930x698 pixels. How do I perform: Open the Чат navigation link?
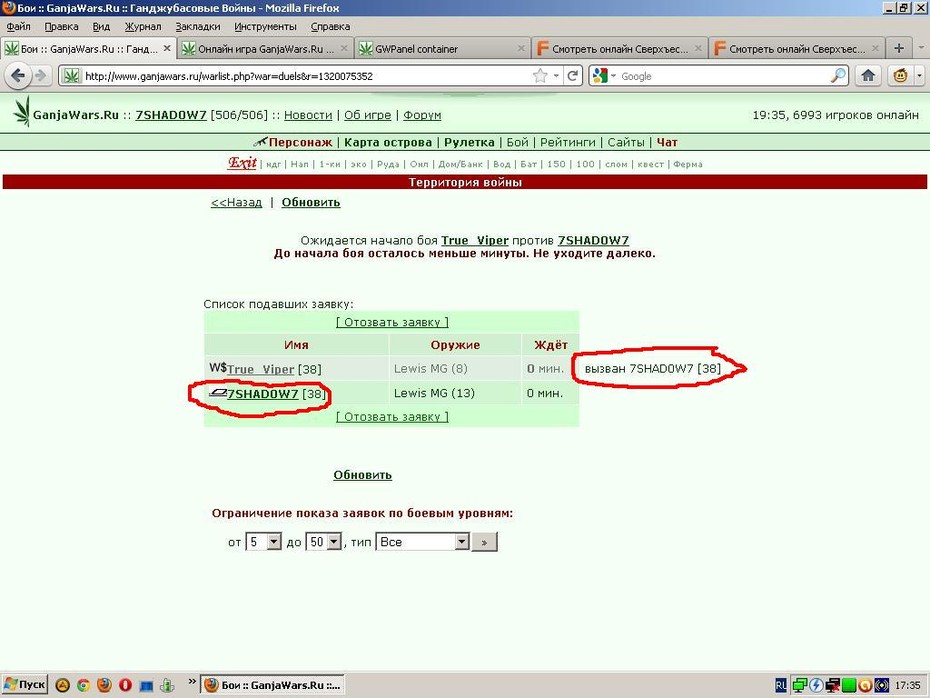(x=667, y=142)
